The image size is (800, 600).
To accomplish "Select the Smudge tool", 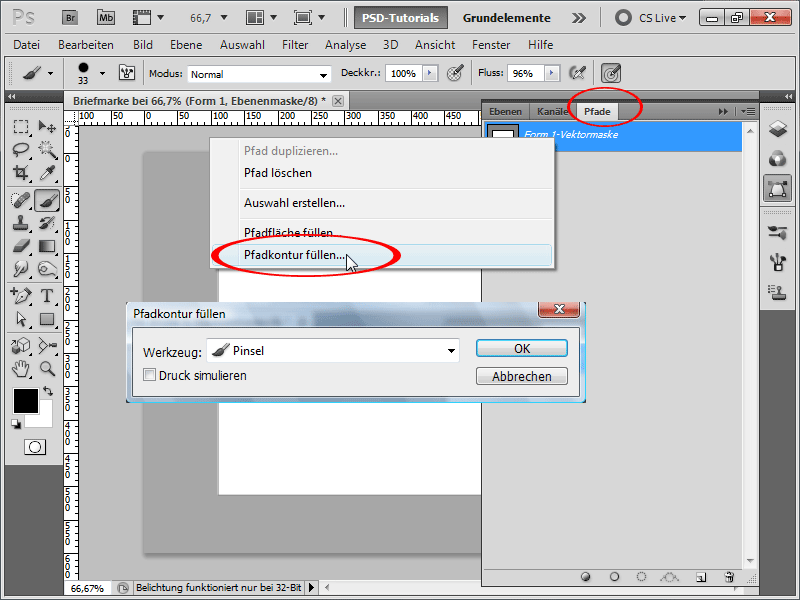I will [21, 269].
